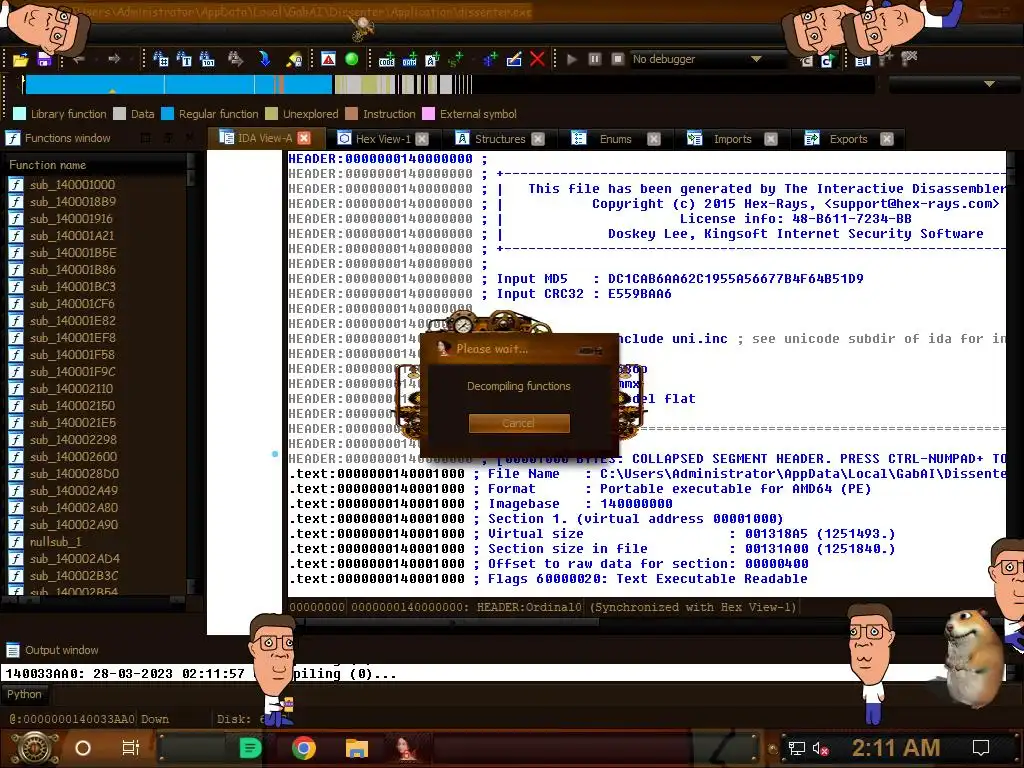The height and width of the screenshot is (768, 1024).
Task: Click the Python console button
Action: (x=24, y=694)
